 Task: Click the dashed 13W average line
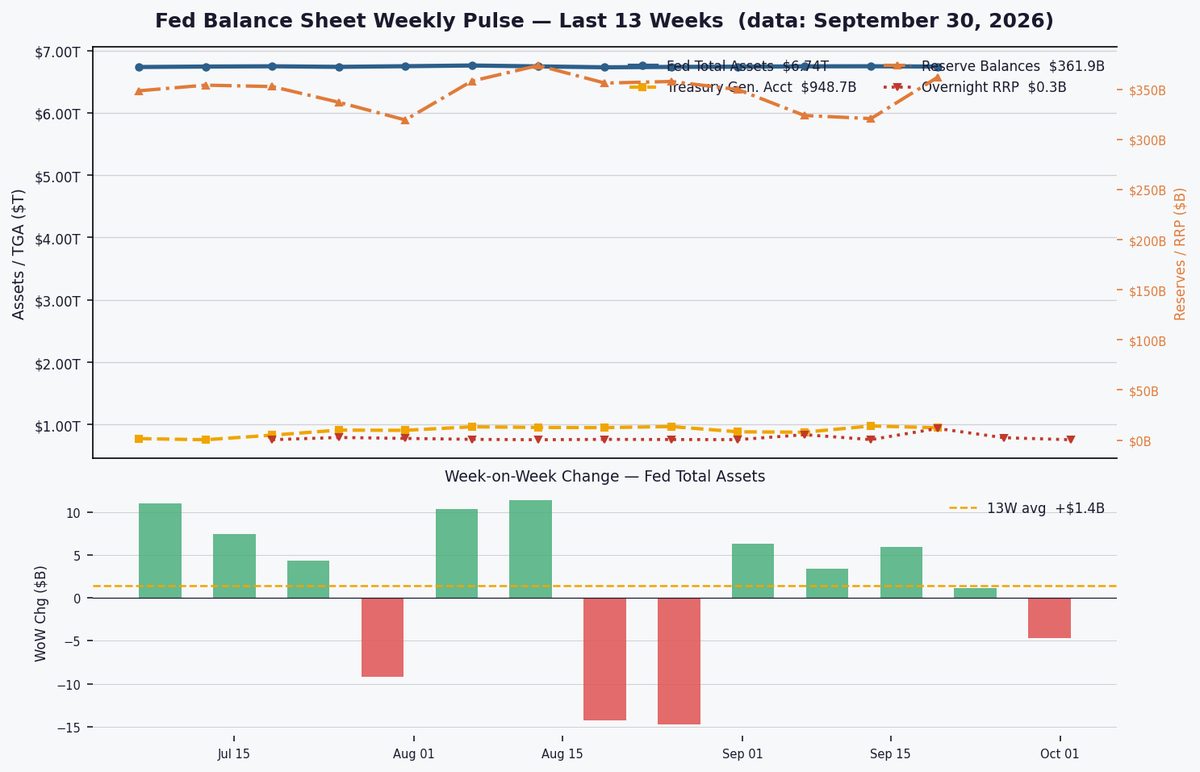(604, 586)
